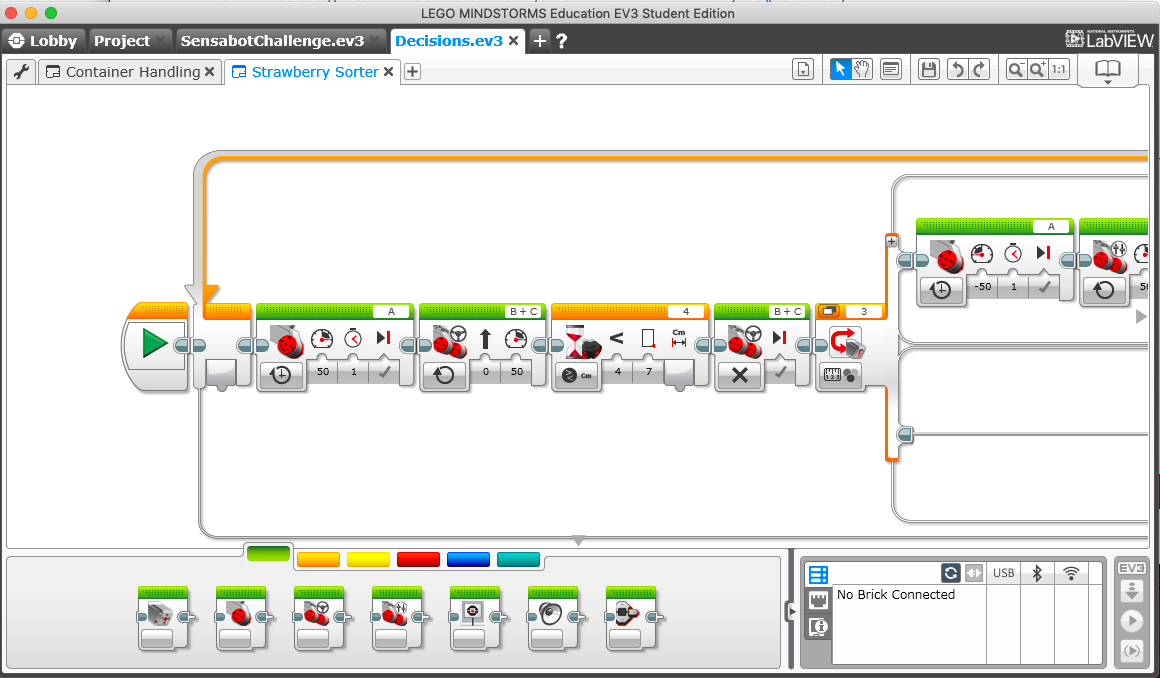Open loop block mode selector at loop start
The width and height of the screenshot is (1160, 678).
(x=221, y=372)
